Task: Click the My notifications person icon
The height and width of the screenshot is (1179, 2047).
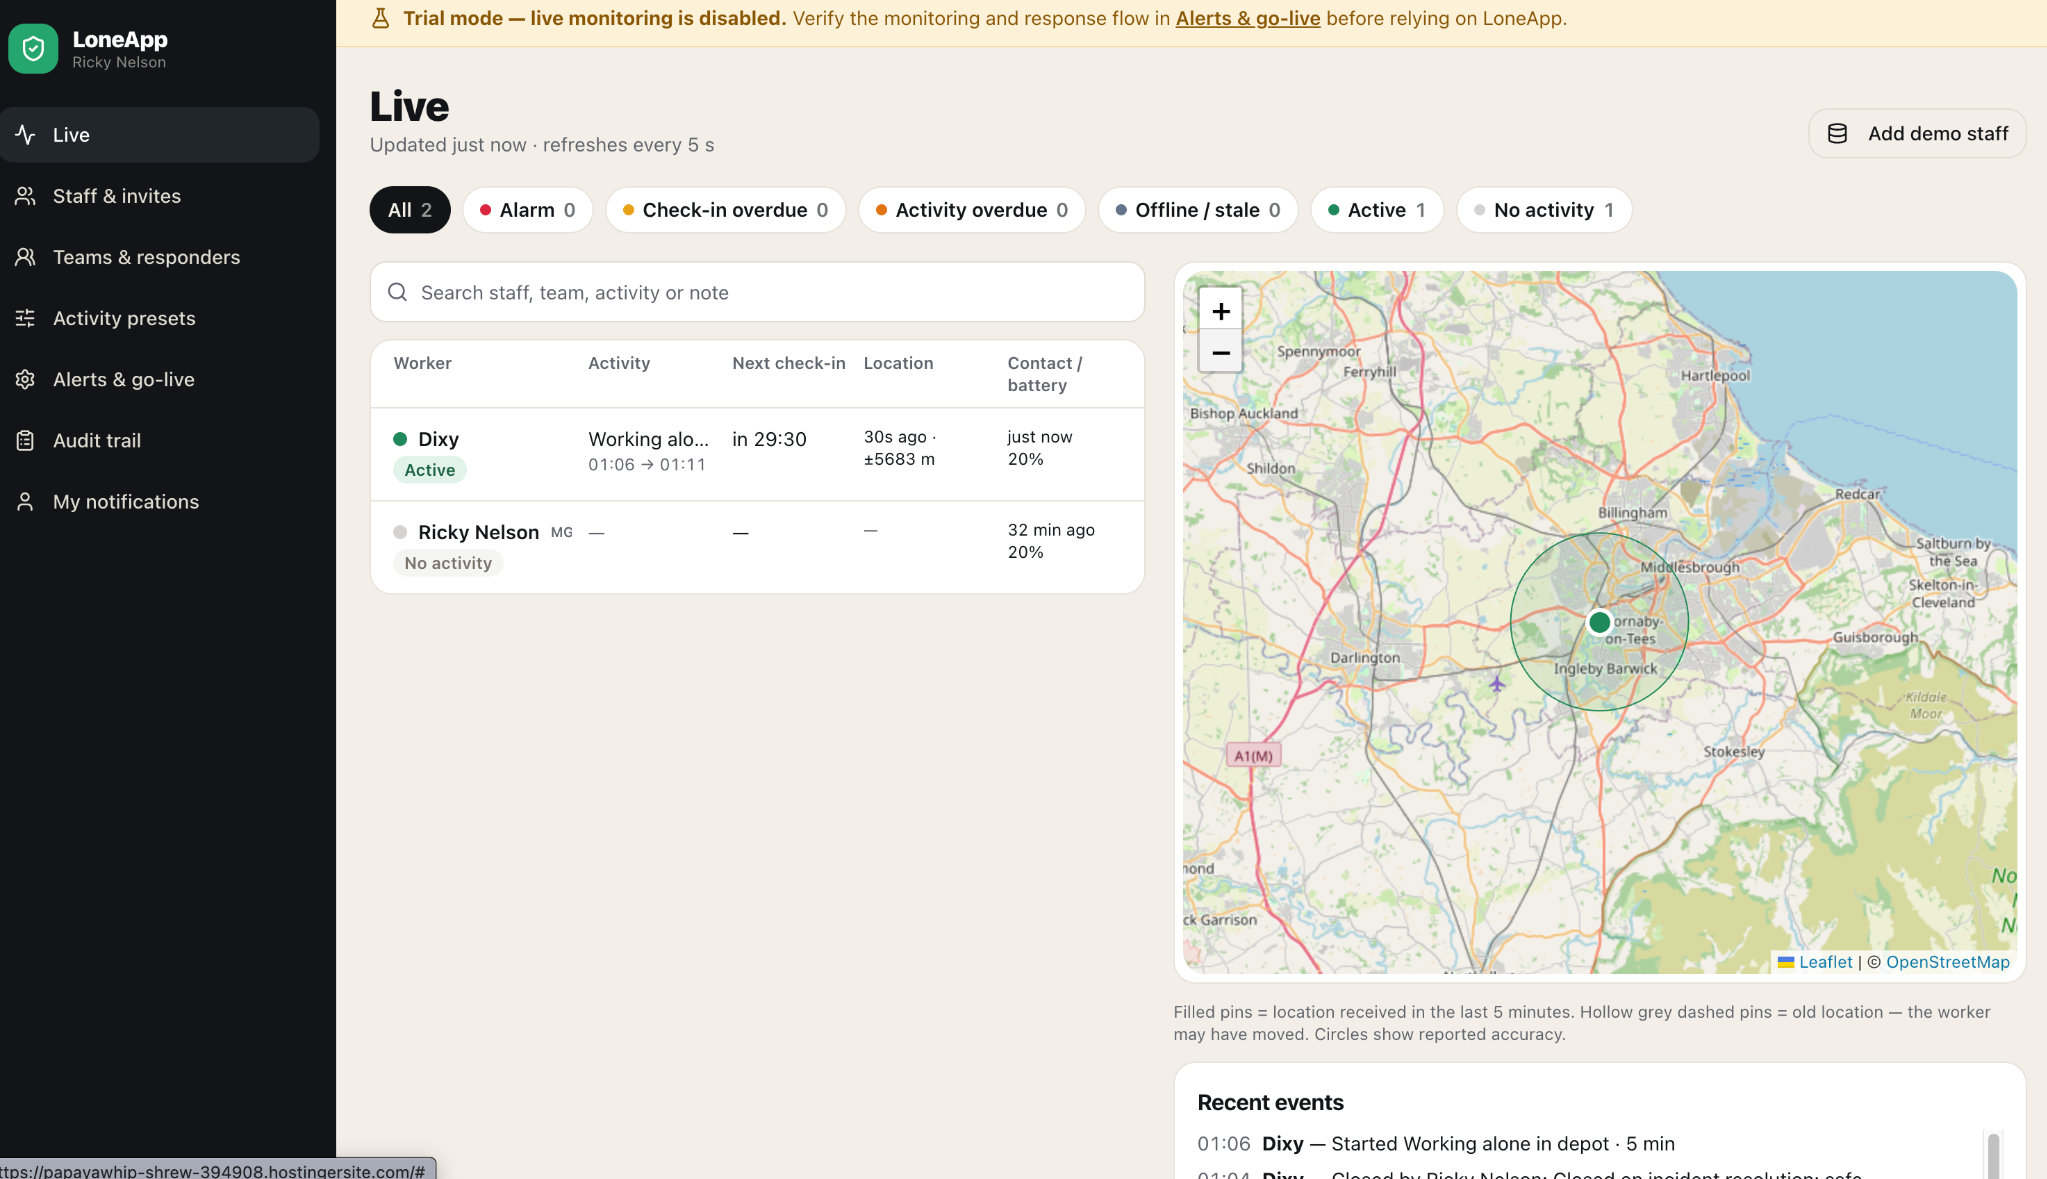Action: click(26, 501)
